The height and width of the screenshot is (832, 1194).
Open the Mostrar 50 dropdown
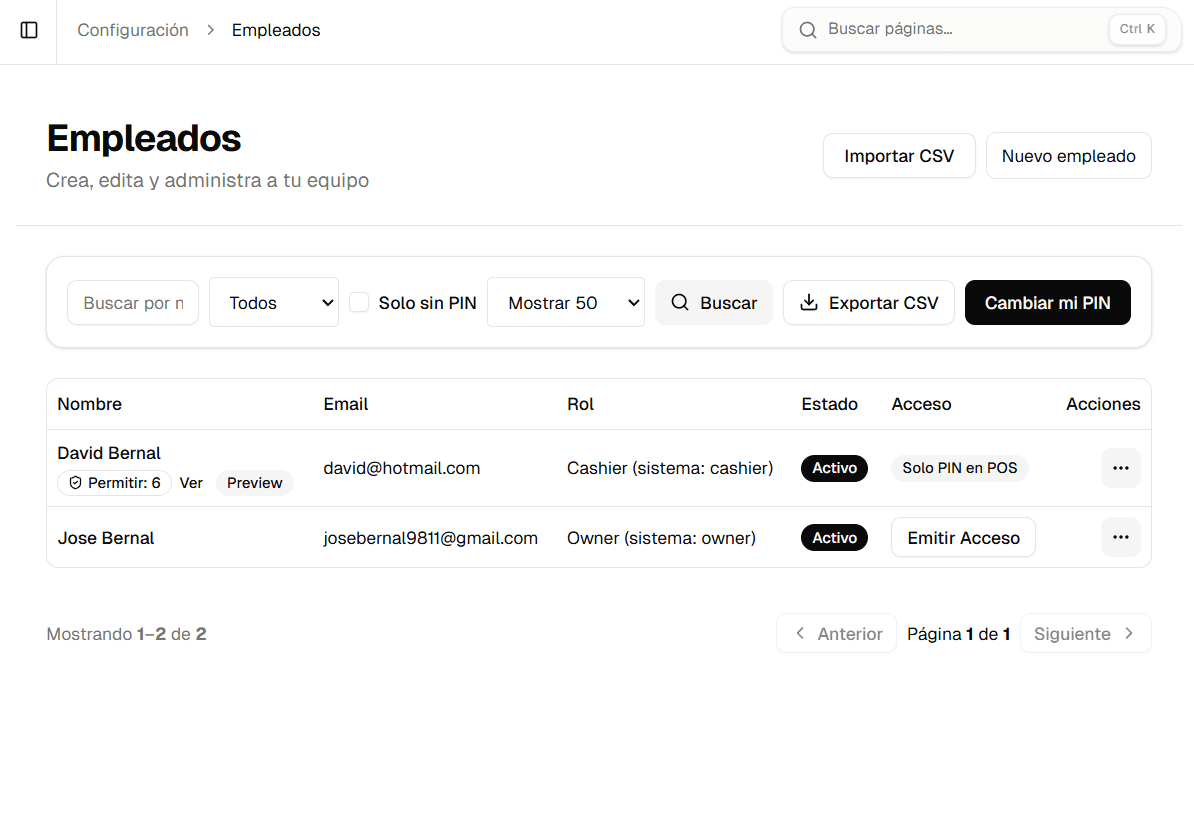click(x=566, y=302)
